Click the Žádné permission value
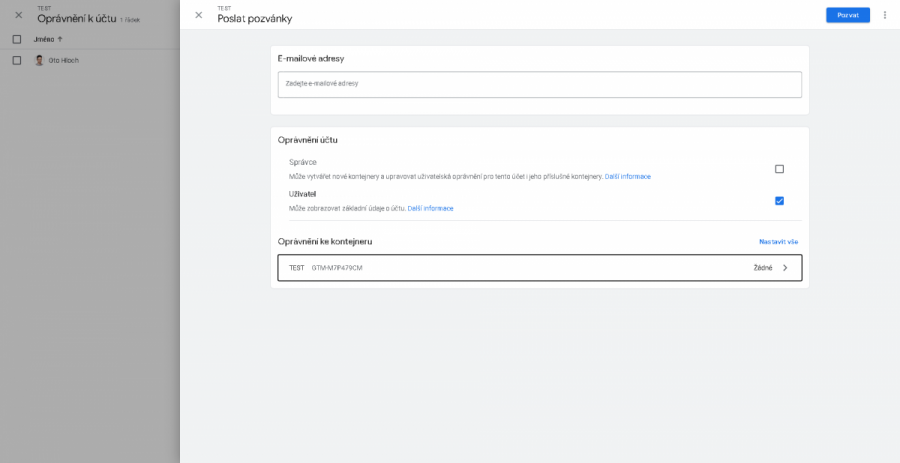The height and width of the screenshot is (463, 900). pos(763,268)
